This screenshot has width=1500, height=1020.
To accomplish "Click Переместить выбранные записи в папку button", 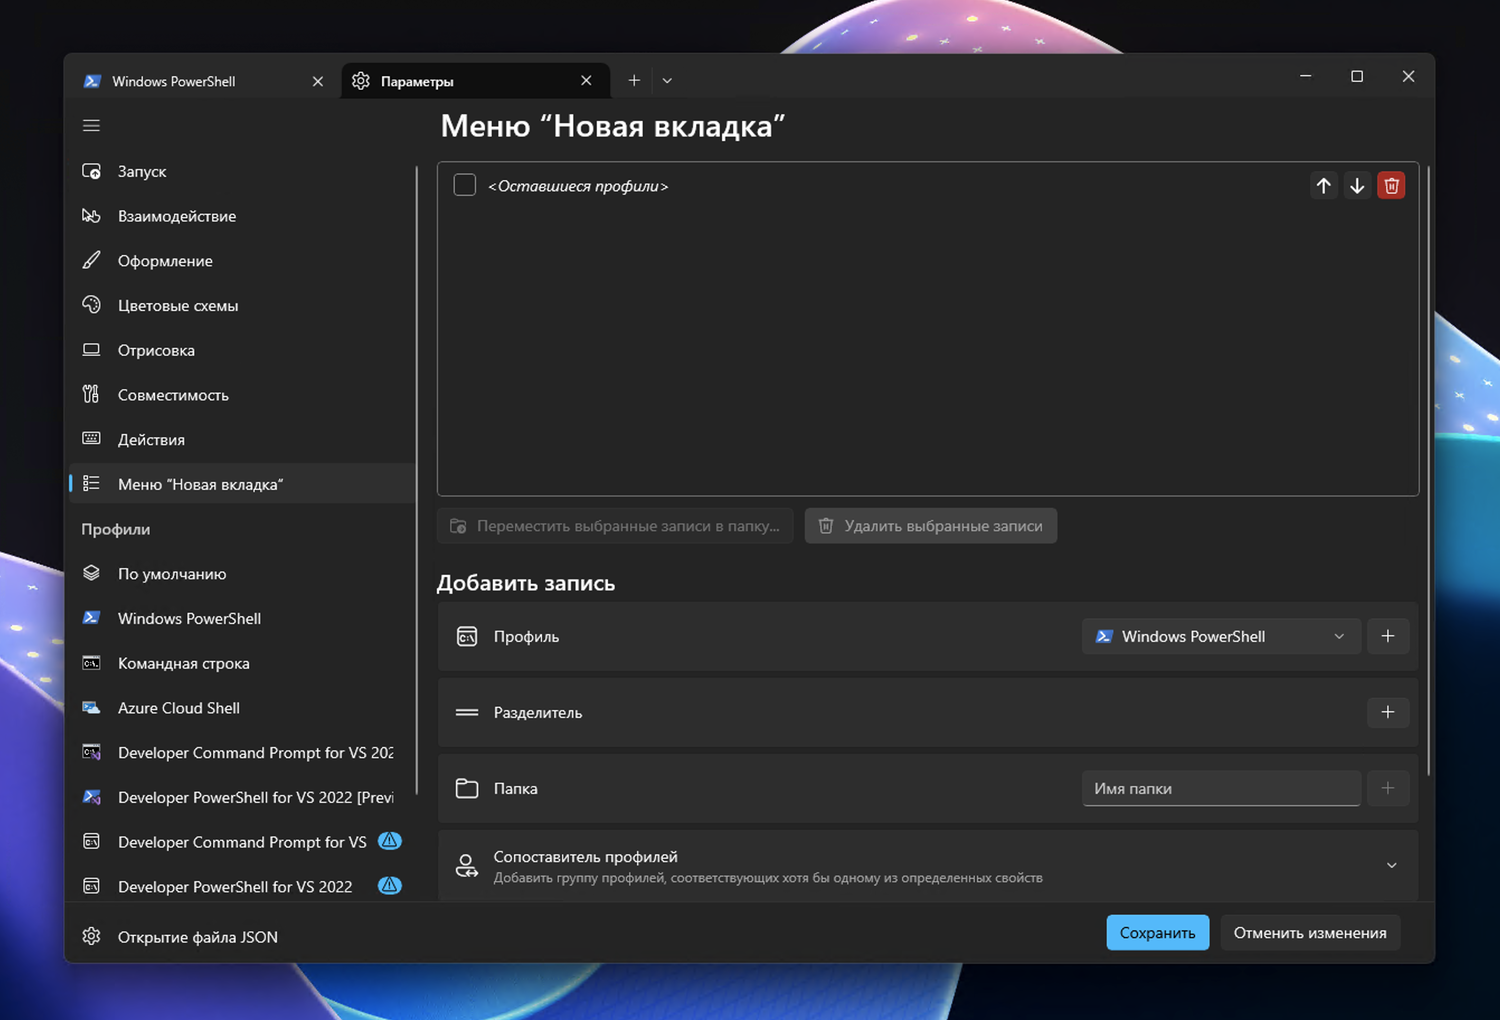I will click(x=615, y=526).
